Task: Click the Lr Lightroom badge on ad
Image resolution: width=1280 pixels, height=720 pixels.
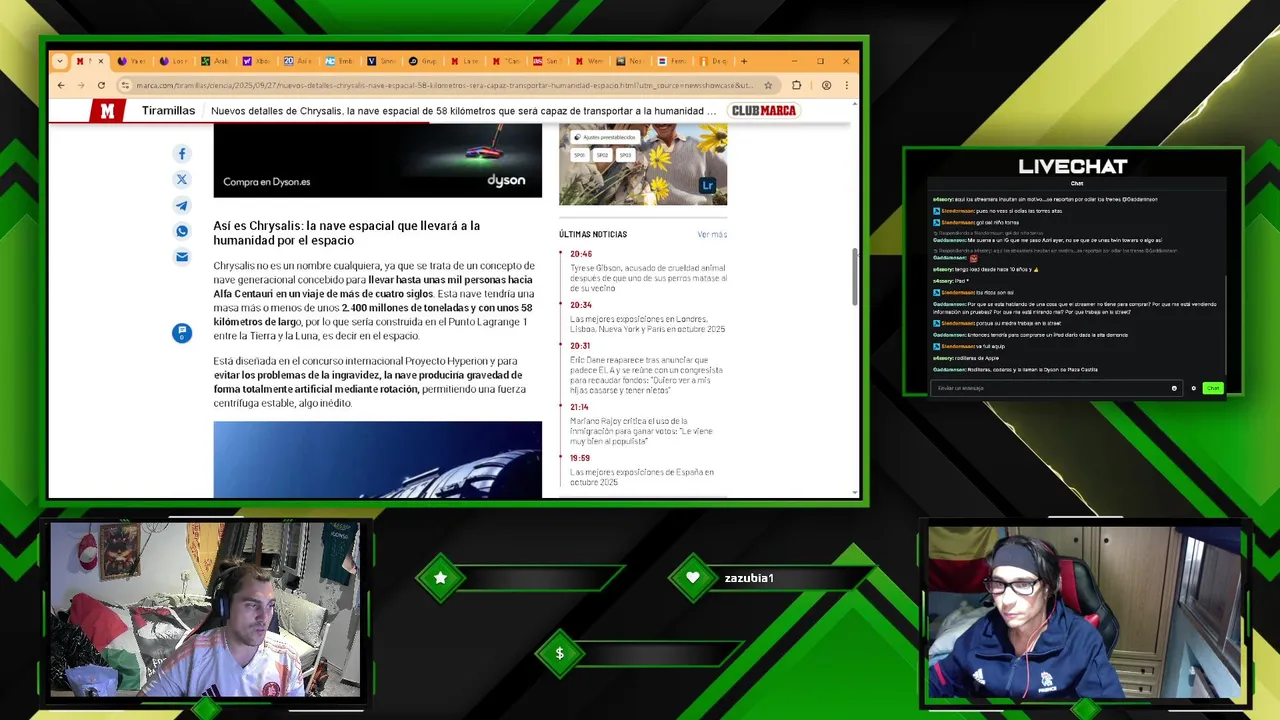Action: tap(708, 185)
